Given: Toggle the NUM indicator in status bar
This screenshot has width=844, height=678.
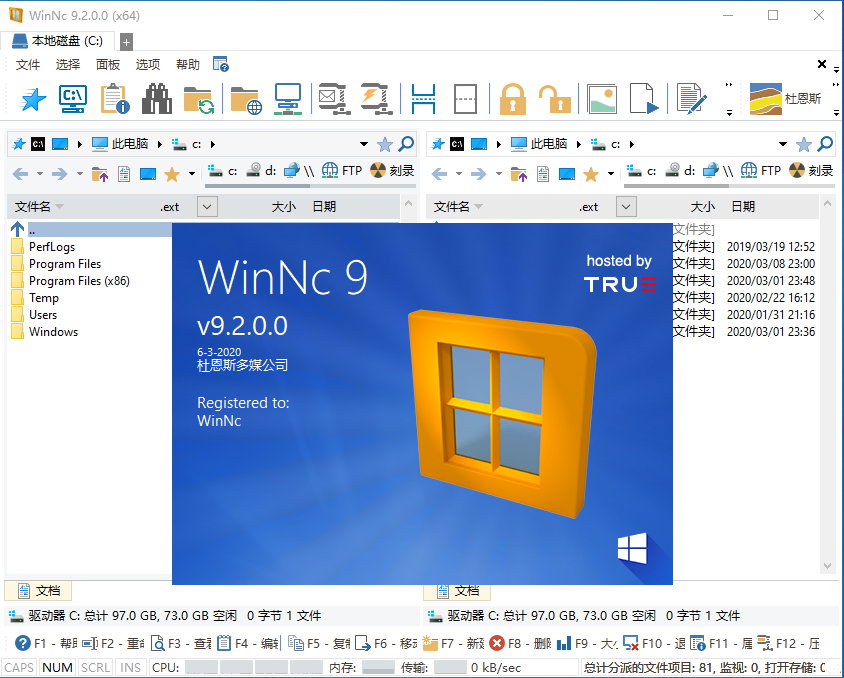Looking at the screenshot, I should pyautogui.click(x=57, y=668).
